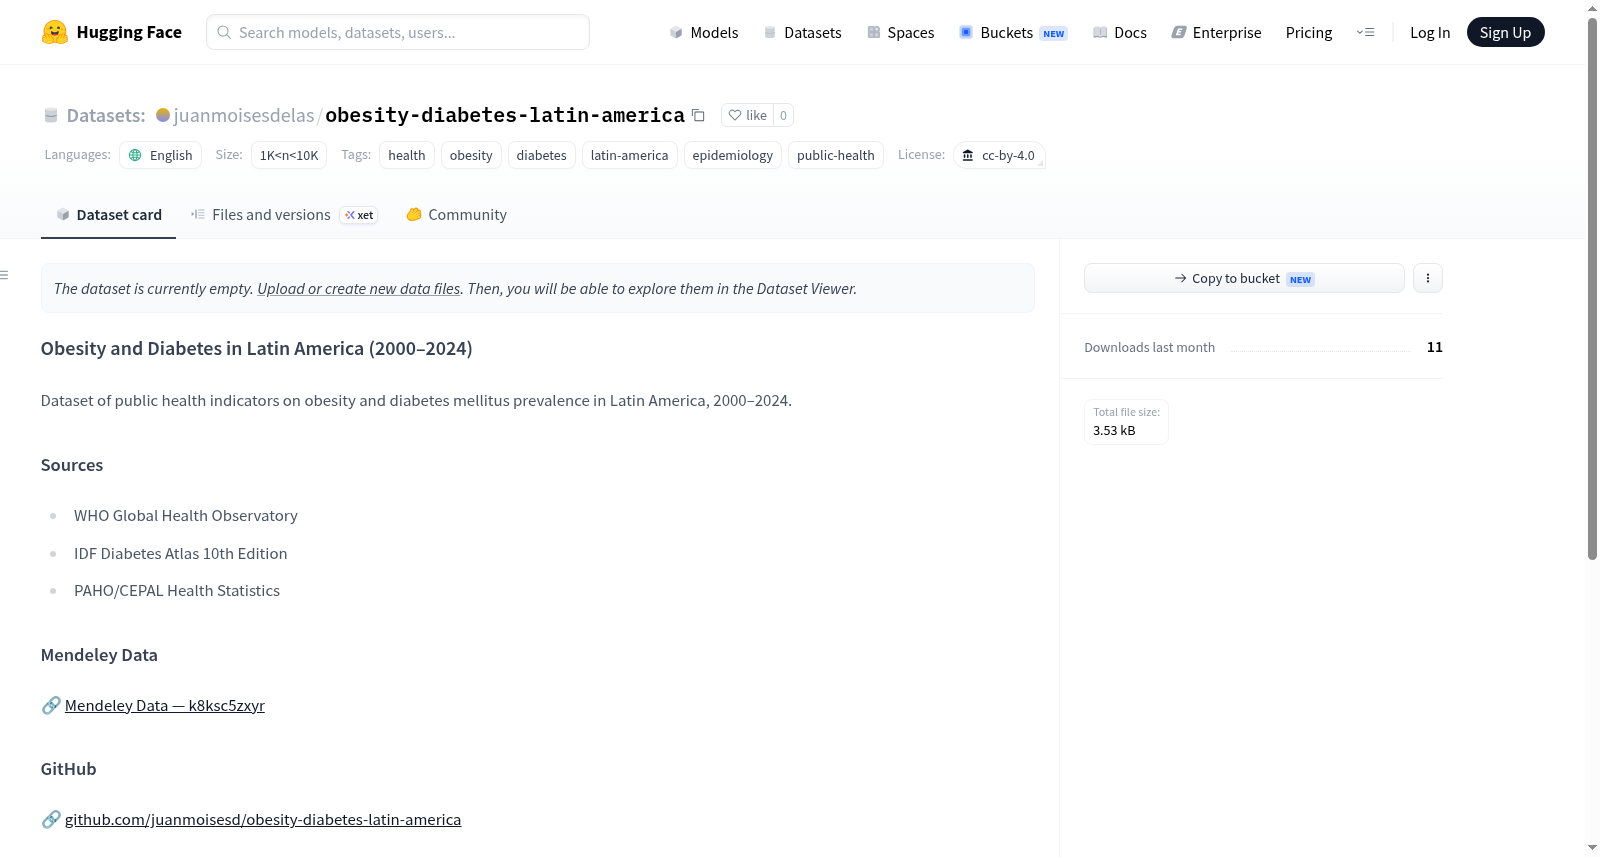Select the diabetes tag
The image size is (1600, 857).
[x=542, y=155]
